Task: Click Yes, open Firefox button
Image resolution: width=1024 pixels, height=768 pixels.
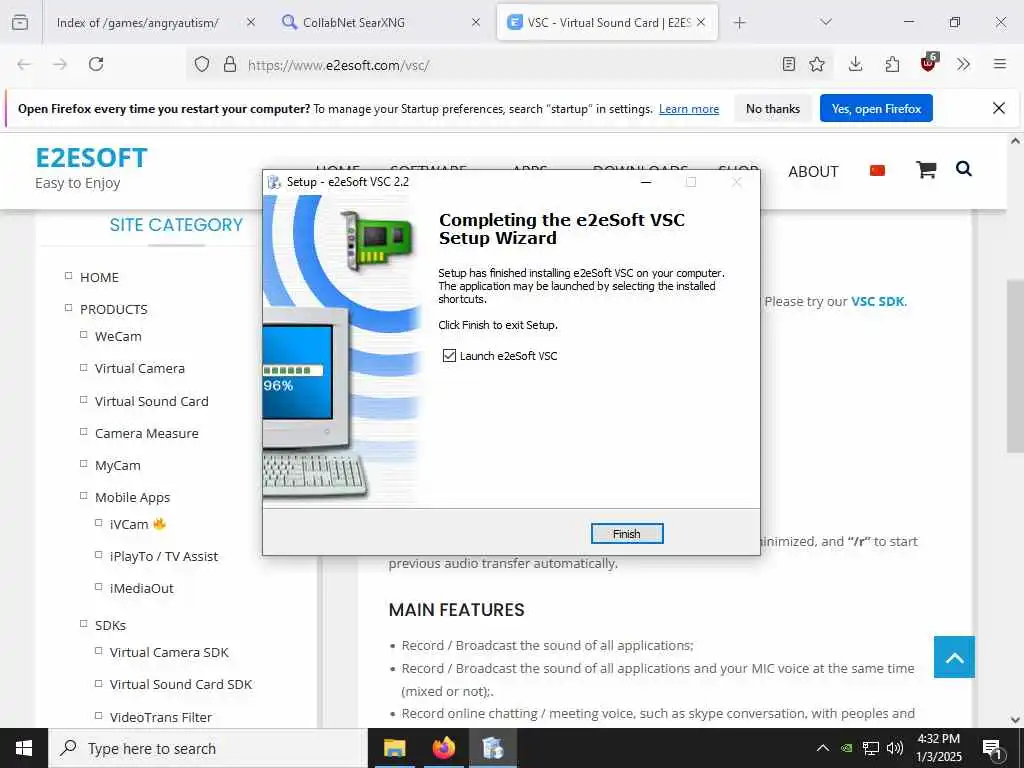Action: [x=876, y=108]
